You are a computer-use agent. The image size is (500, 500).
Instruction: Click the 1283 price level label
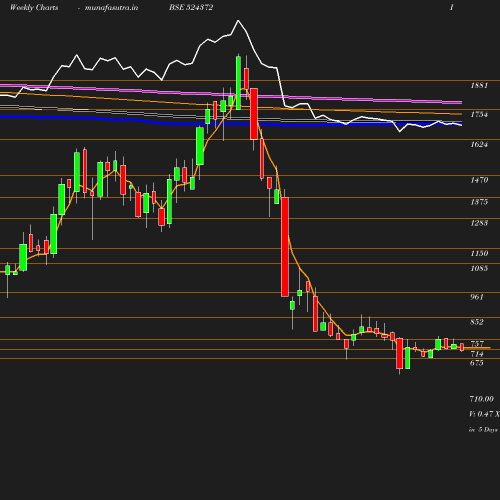(x=479, y=223)
